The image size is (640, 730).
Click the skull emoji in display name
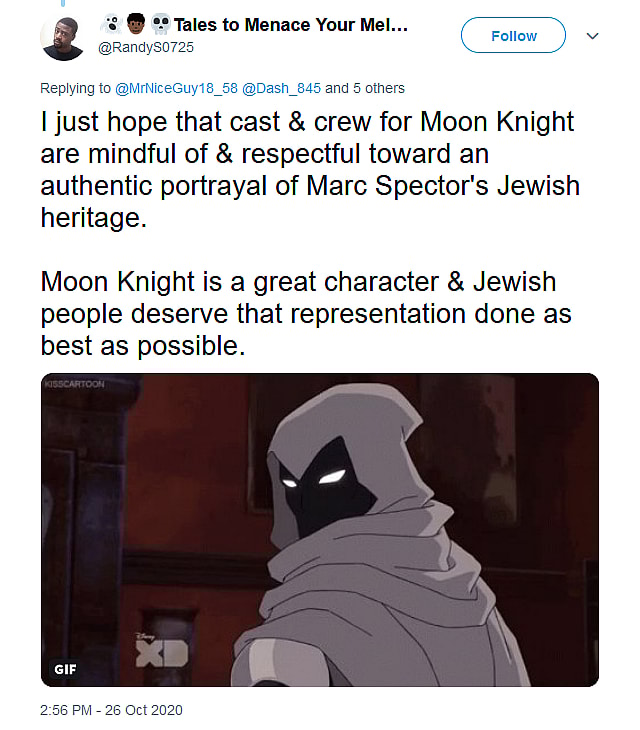(159, 25)
